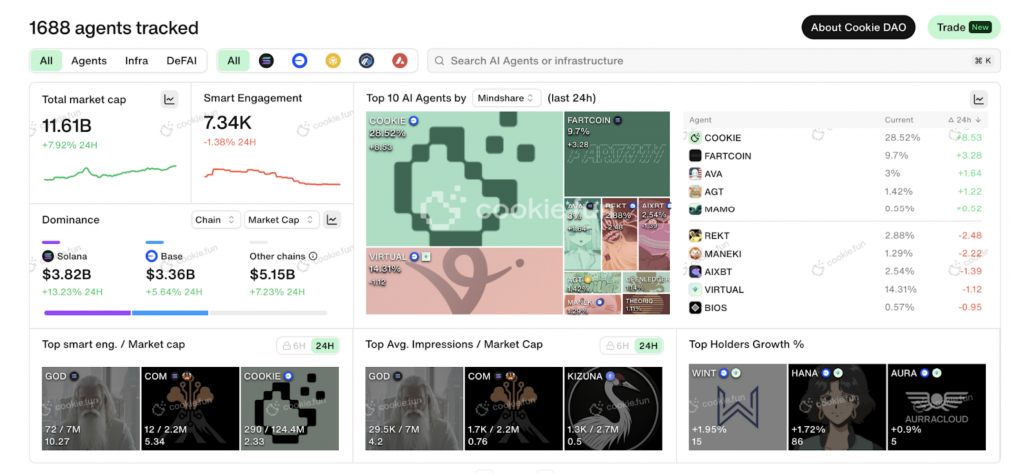
Task: Click the COOKIE agent icon in the table
Action: pyautogui.click(x=695, y=138)
